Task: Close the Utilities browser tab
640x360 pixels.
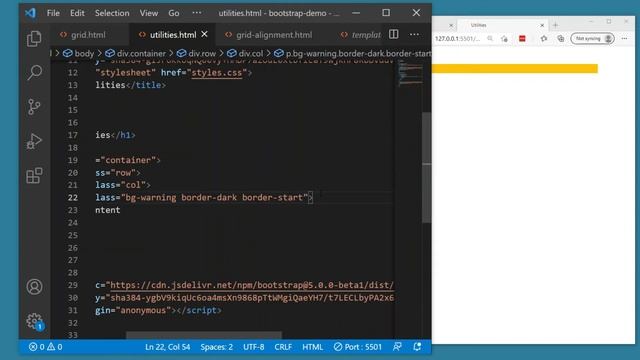Action: (x=542, y=25)
